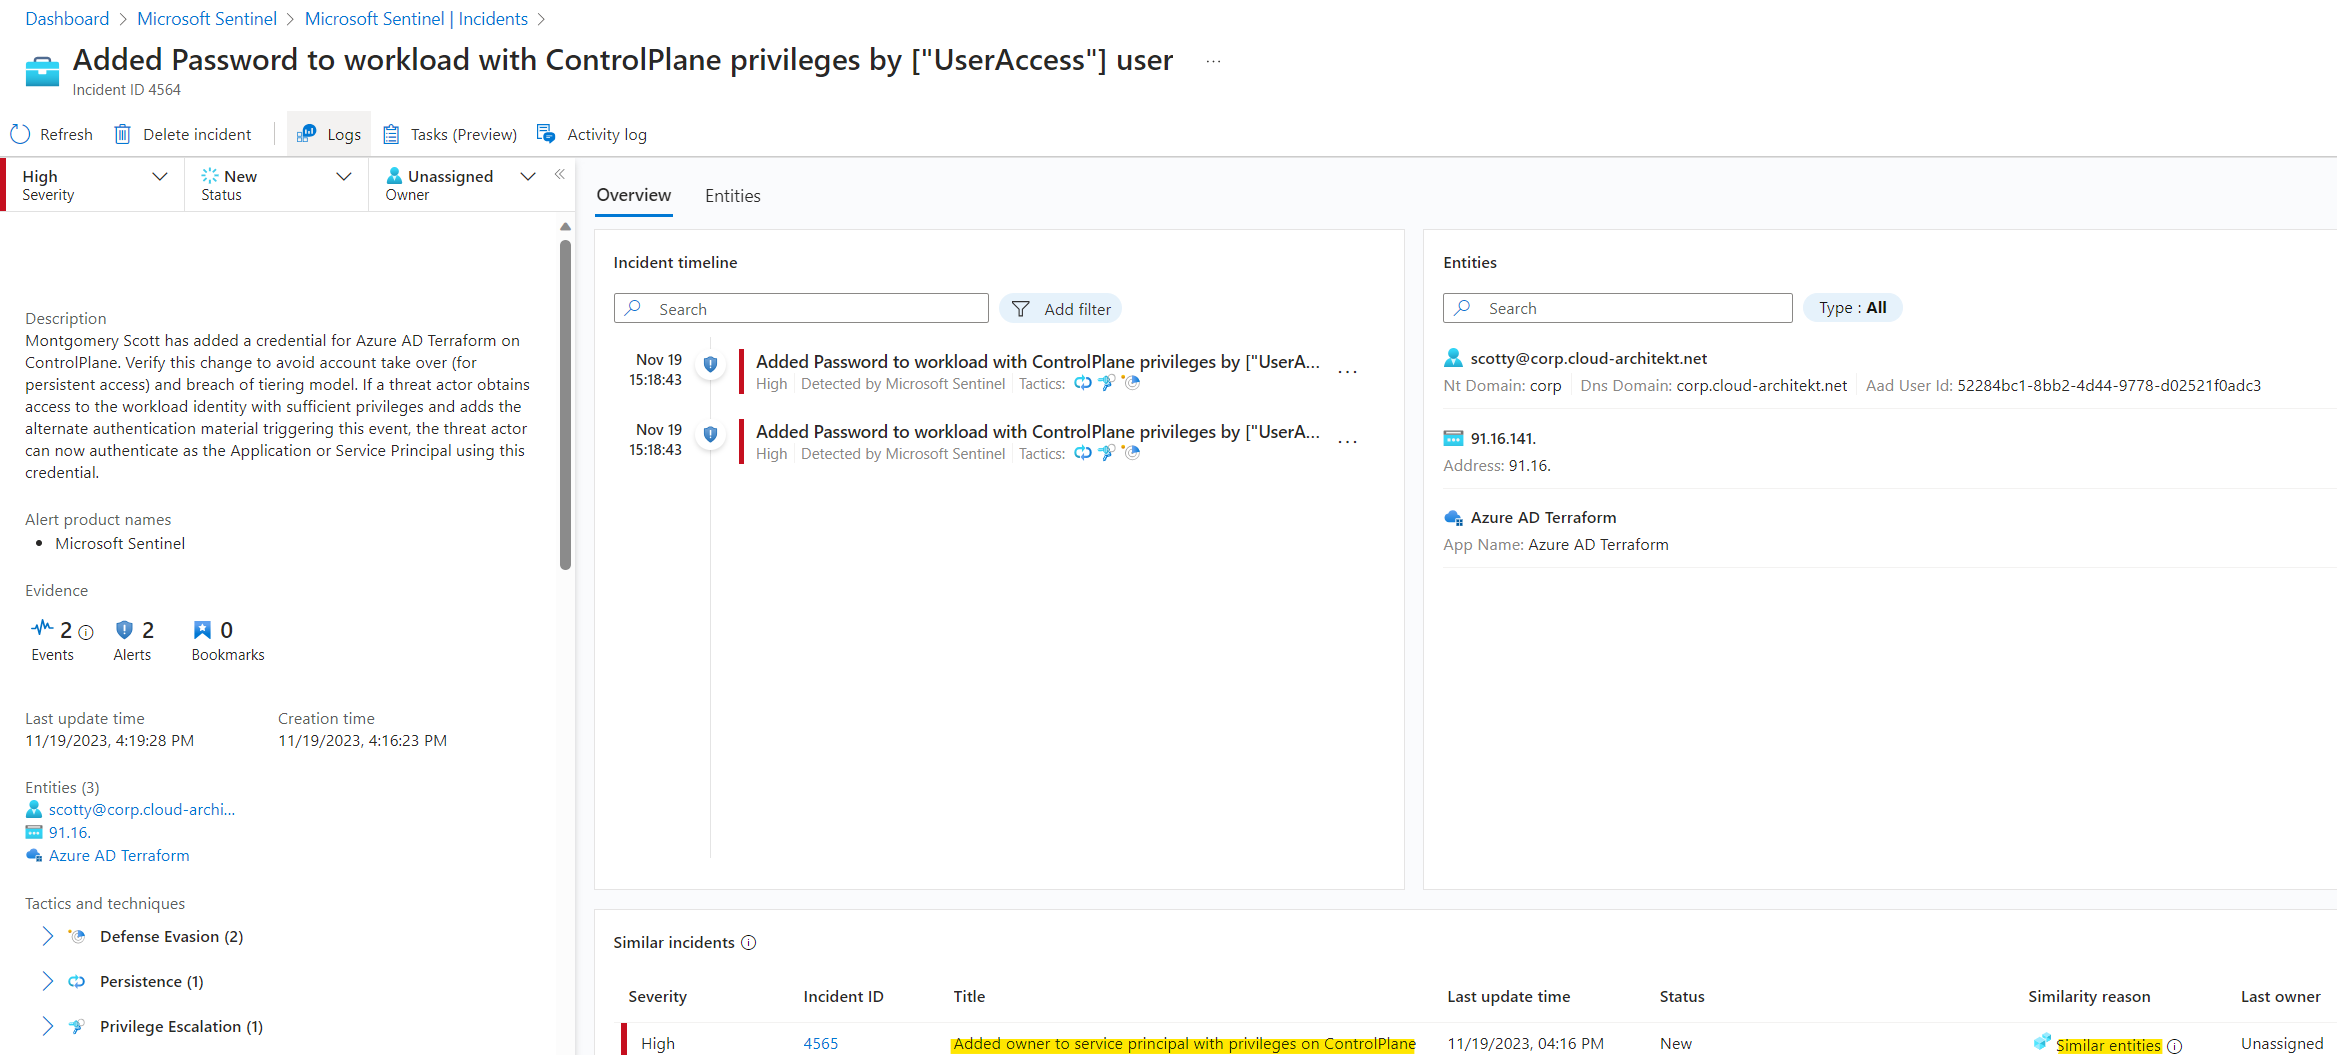Open scotty@corp.cloud-architekt.net entity in Entities panel
2337x1055 pixels.
pos(1588,358)
